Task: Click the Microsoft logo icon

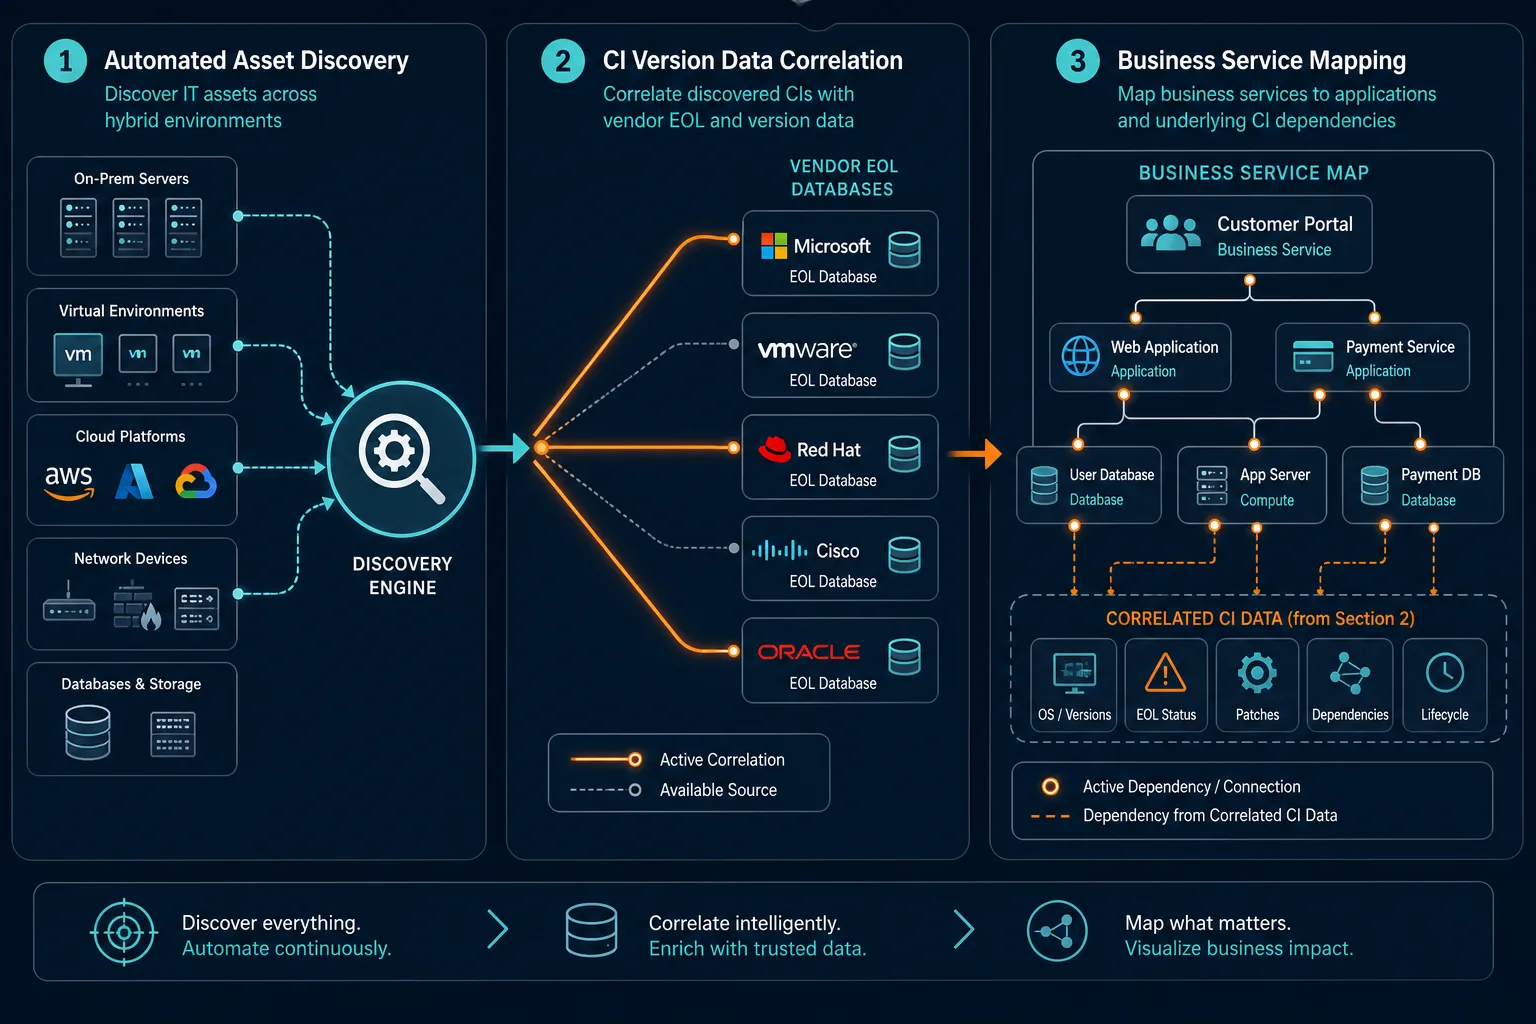Action: [x=774, y=246]
